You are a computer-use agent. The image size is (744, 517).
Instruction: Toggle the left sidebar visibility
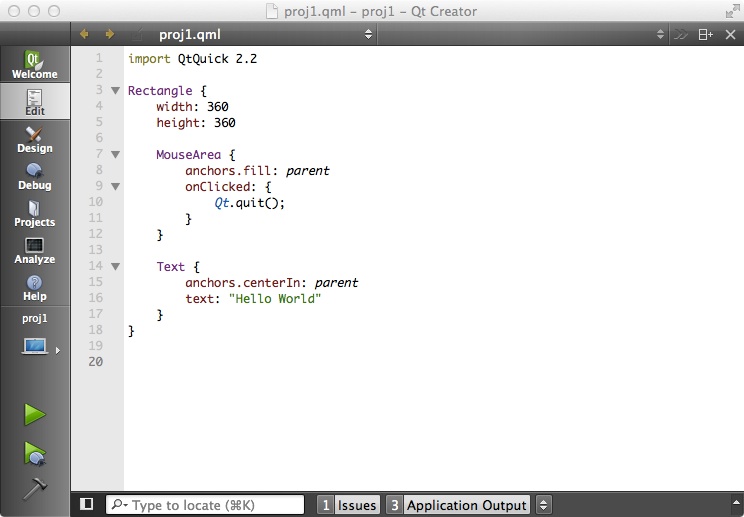[x=86, y=504]
